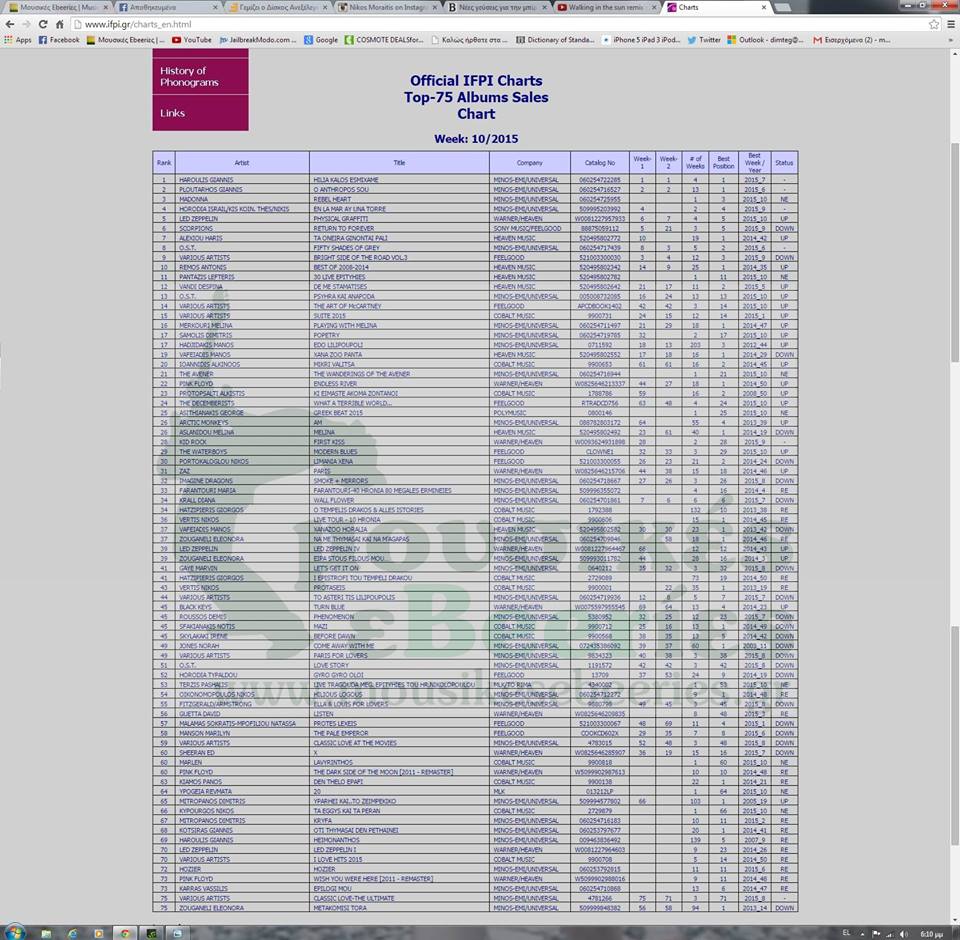Viewport: 960px width, 940px height.
Task: Open the browser home page icon
Action: coord(59,24)
